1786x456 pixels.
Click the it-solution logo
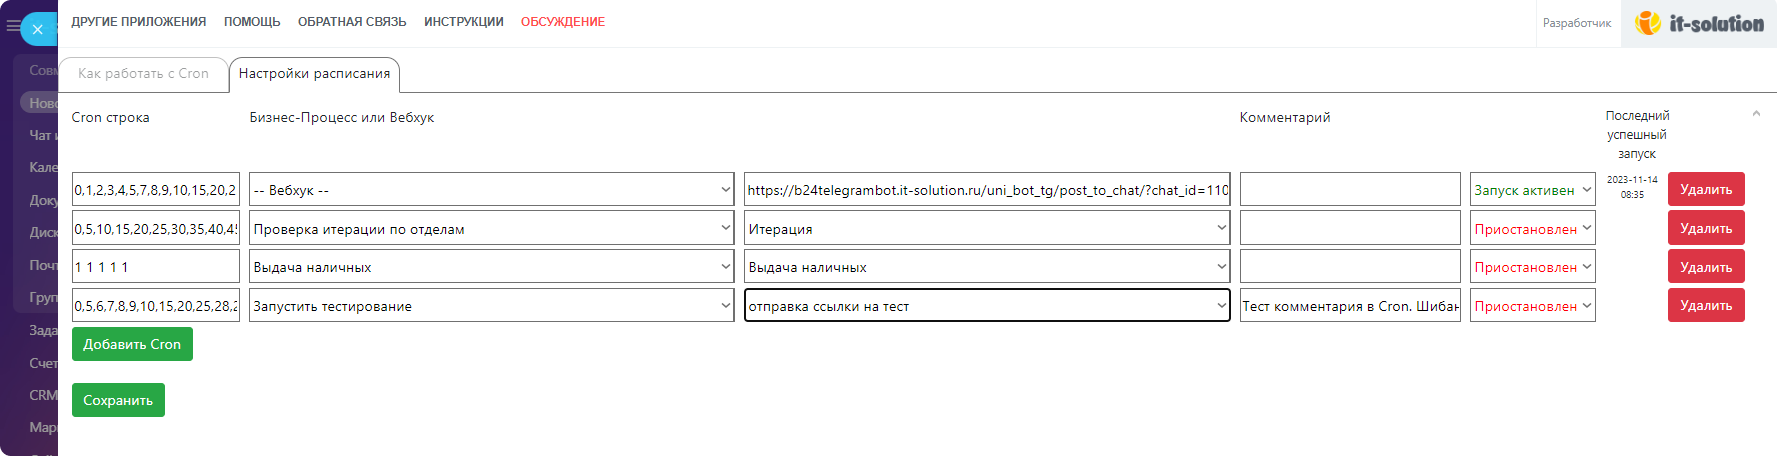(1699, 24)
